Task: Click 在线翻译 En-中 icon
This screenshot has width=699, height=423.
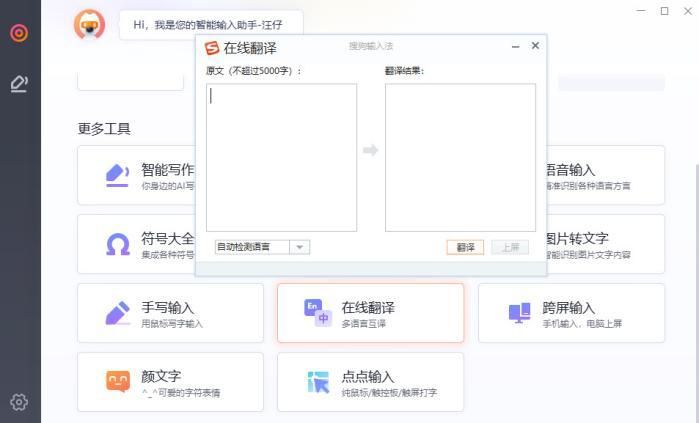Action: coord(318,313)
